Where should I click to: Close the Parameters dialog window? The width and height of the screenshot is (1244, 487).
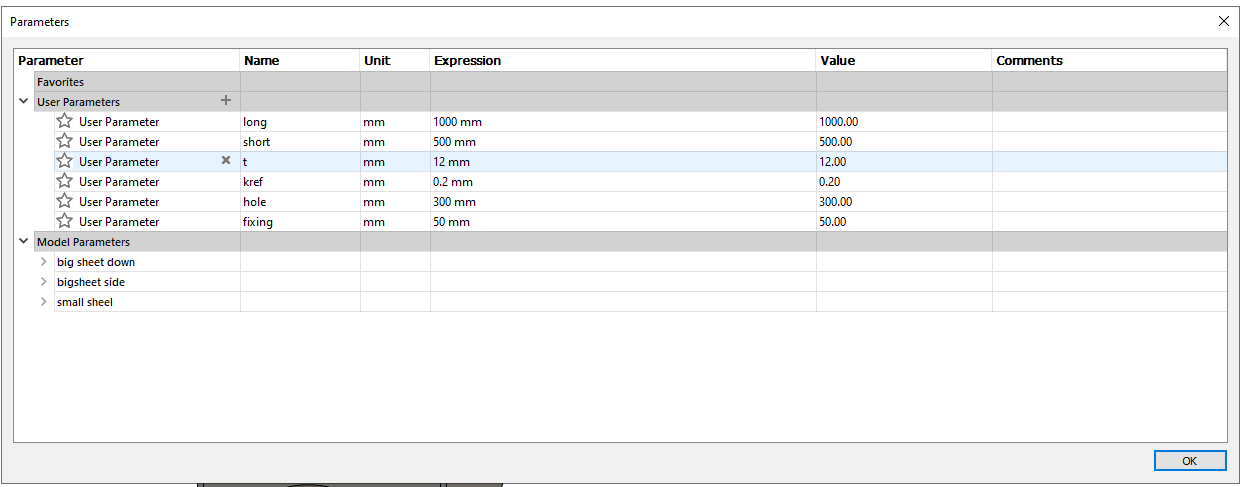[x=1224, y=21]
